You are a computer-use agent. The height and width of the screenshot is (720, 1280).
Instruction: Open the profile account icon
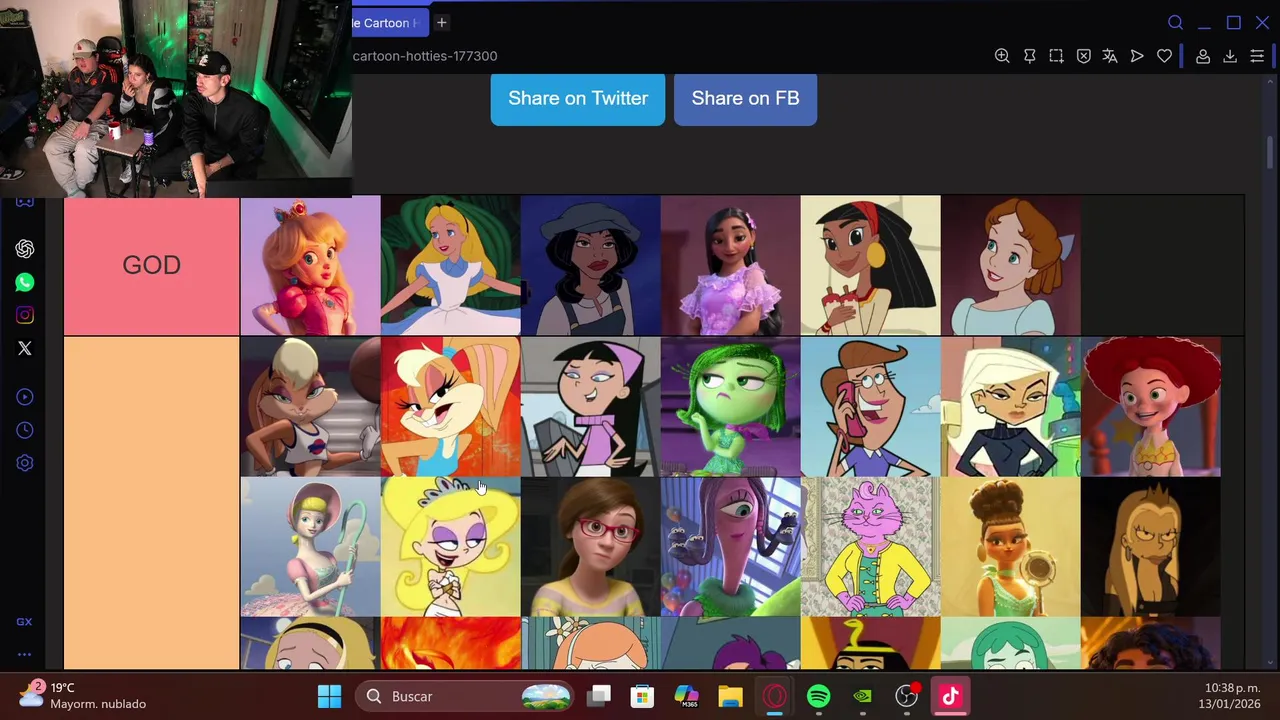coord(1203,56)
